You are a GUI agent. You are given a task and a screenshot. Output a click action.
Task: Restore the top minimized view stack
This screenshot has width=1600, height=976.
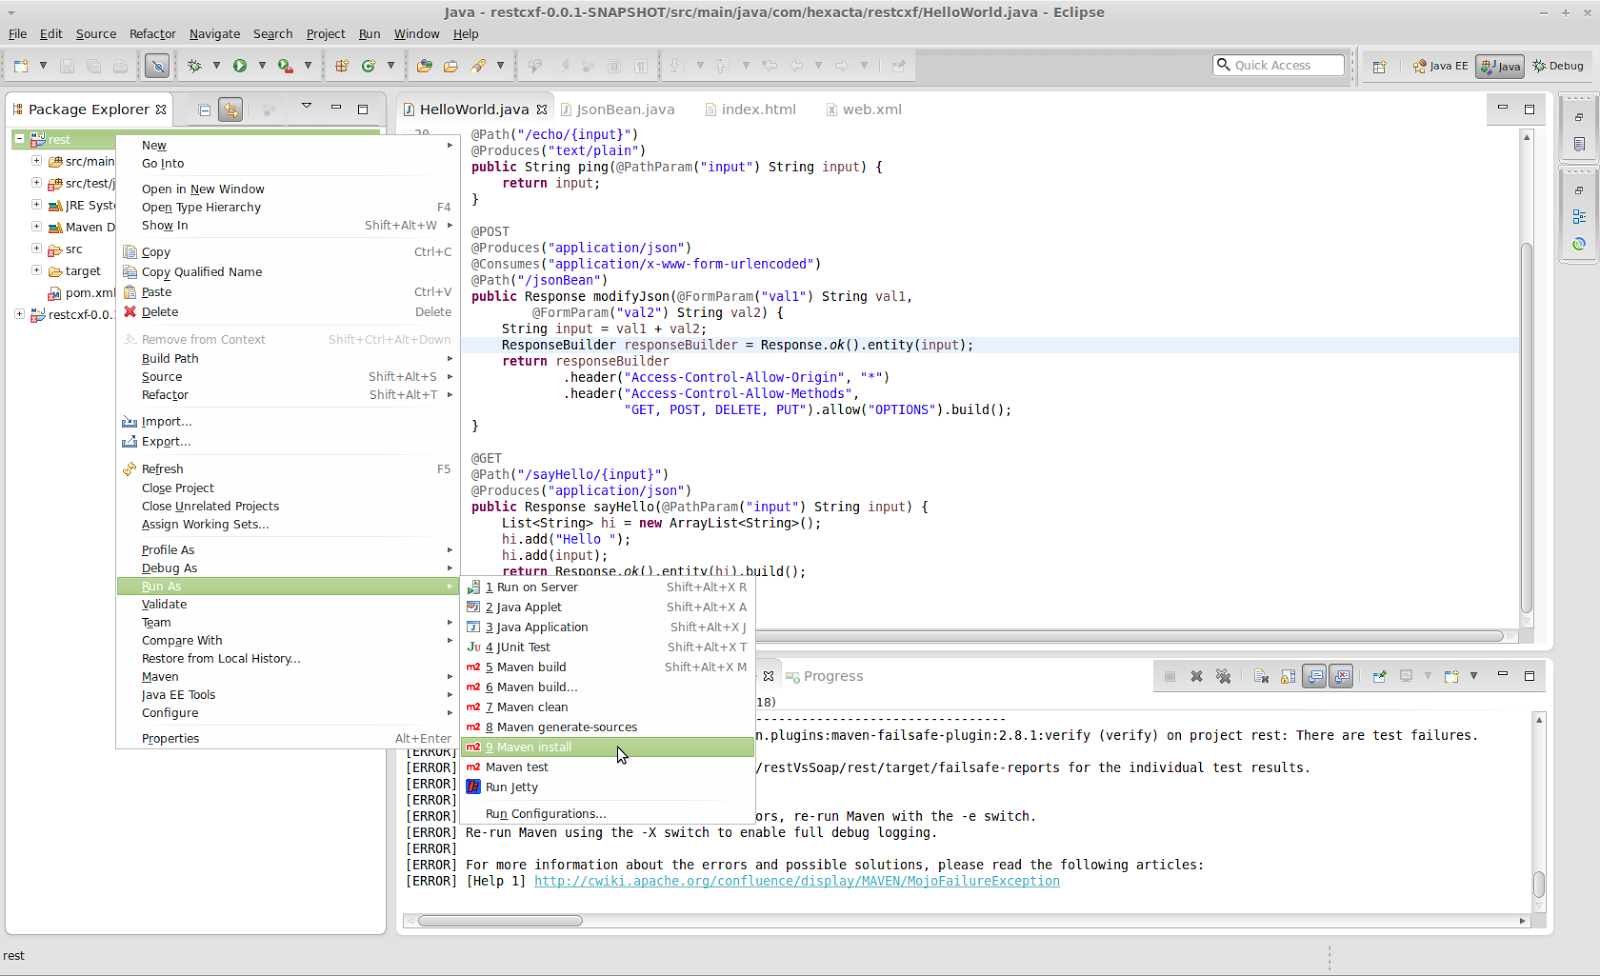coord(1579,117)
